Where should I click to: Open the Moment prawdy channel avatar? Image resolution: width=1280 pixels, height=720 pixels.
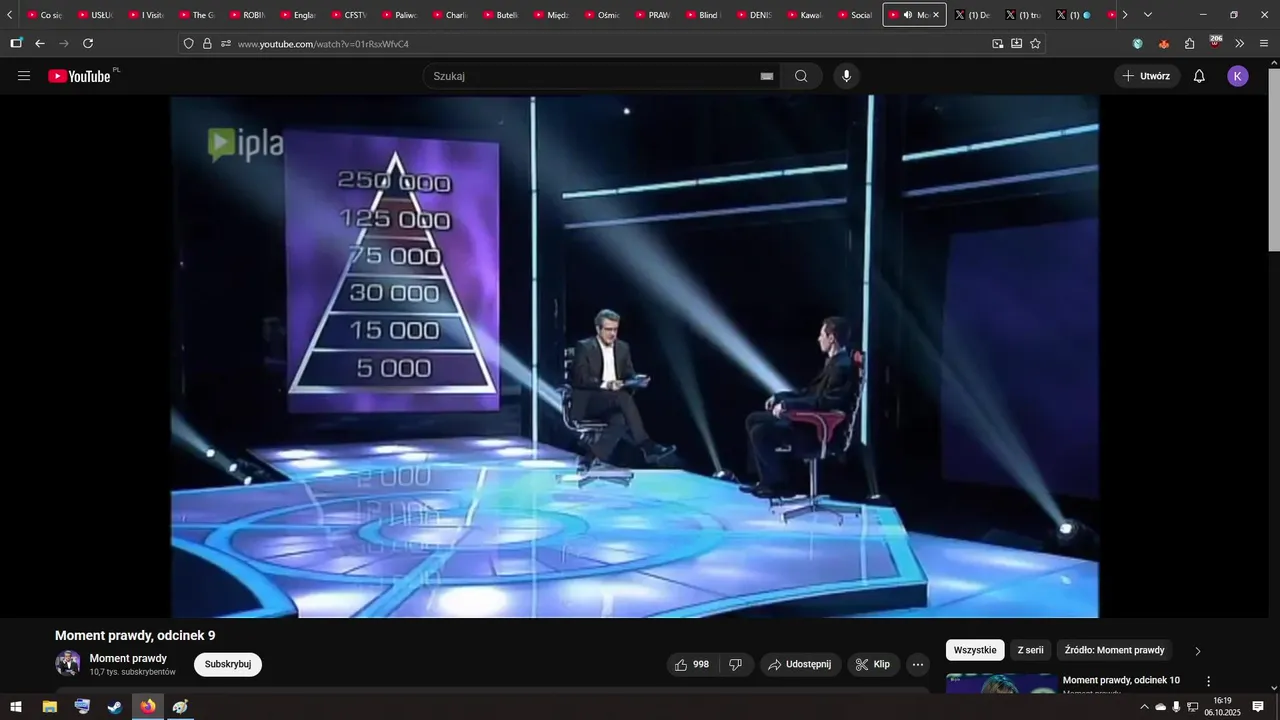(x=68, y=664)
